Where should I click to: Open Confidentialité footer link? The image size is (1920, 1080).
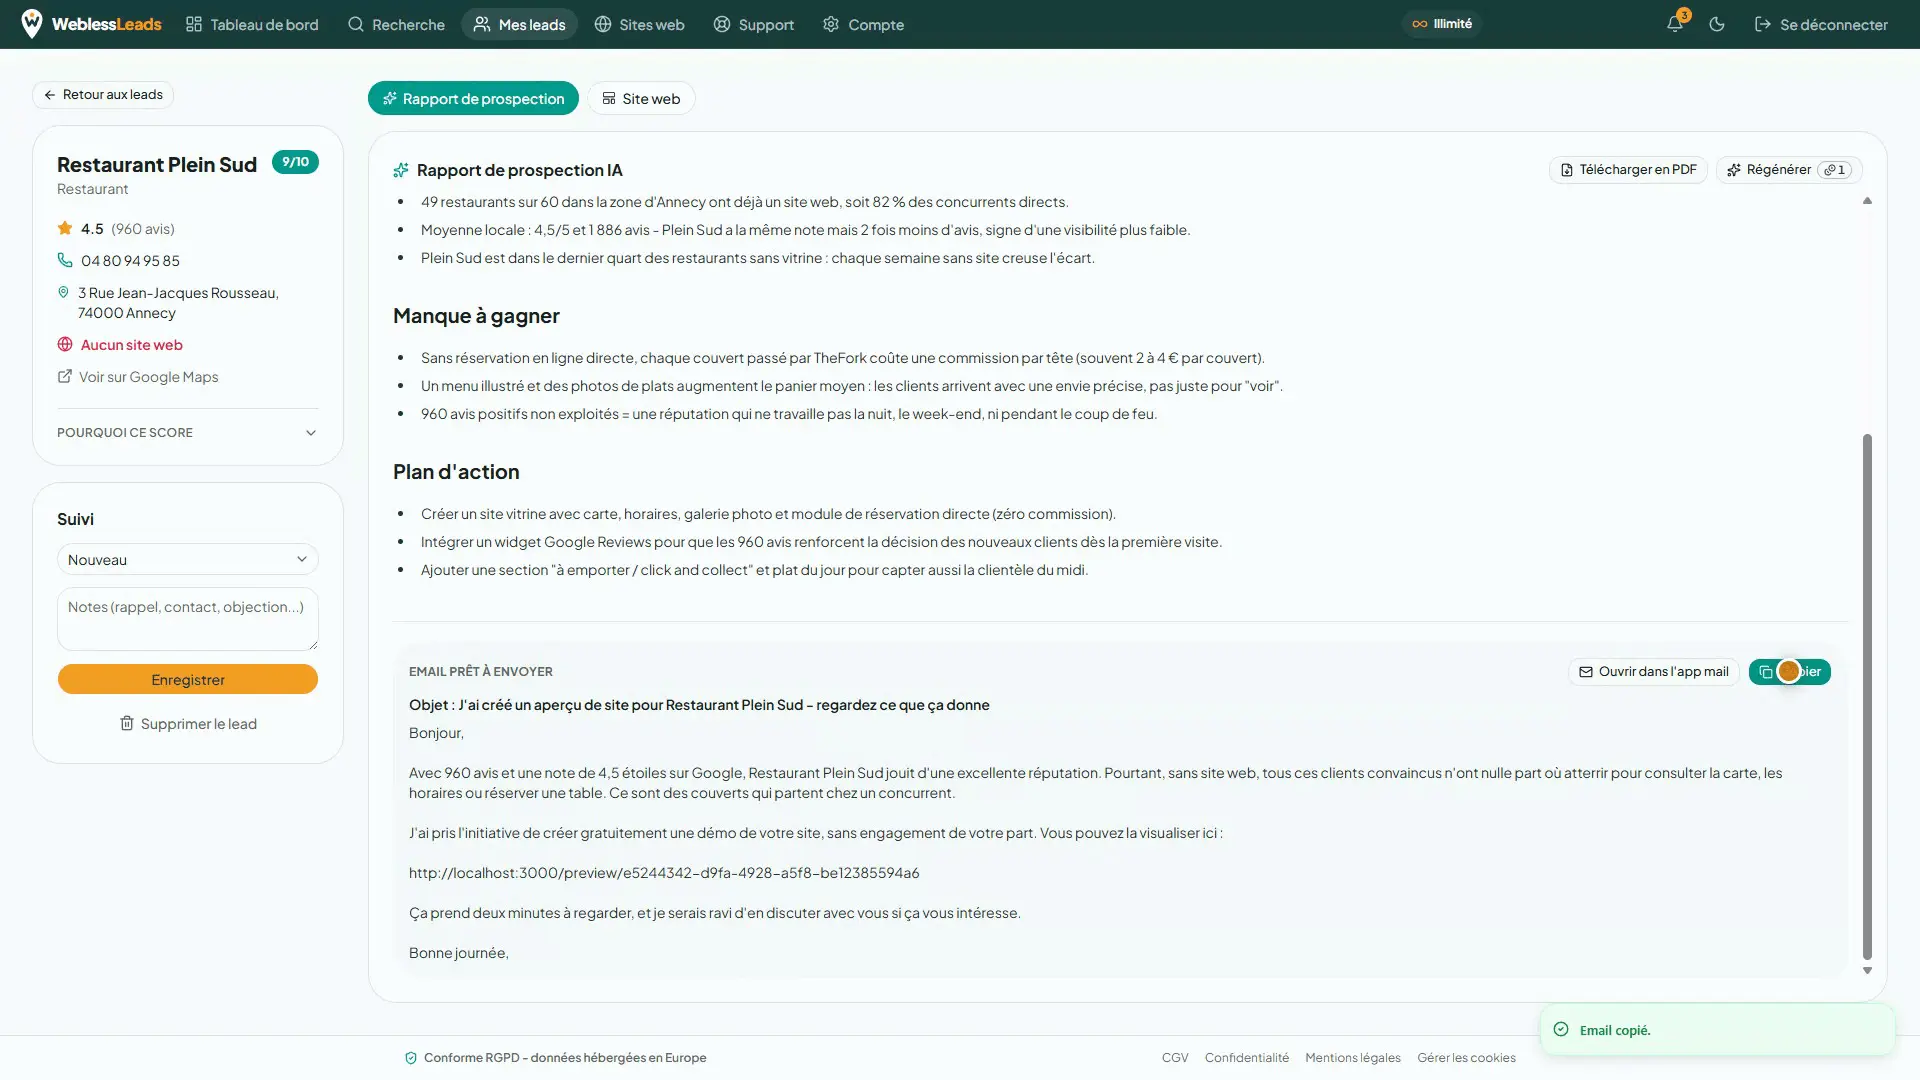[x=1247, y=1058]
